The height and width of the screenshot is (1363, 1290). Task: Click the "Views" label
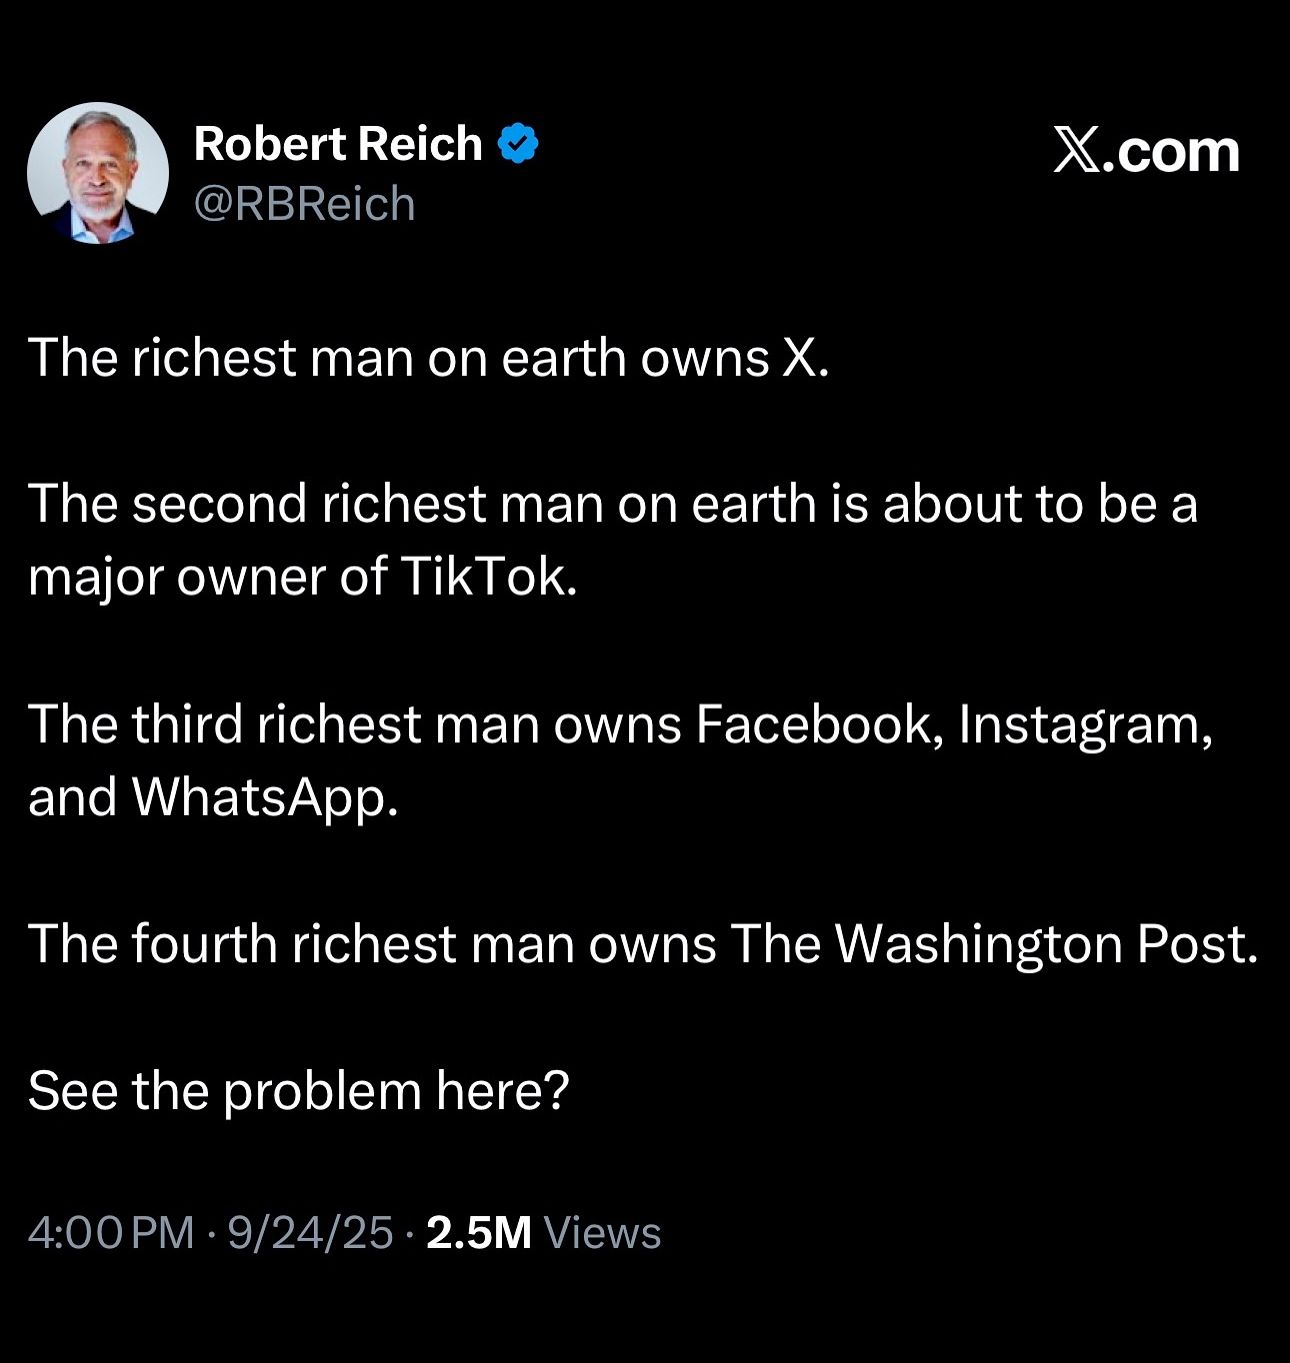602,1233
